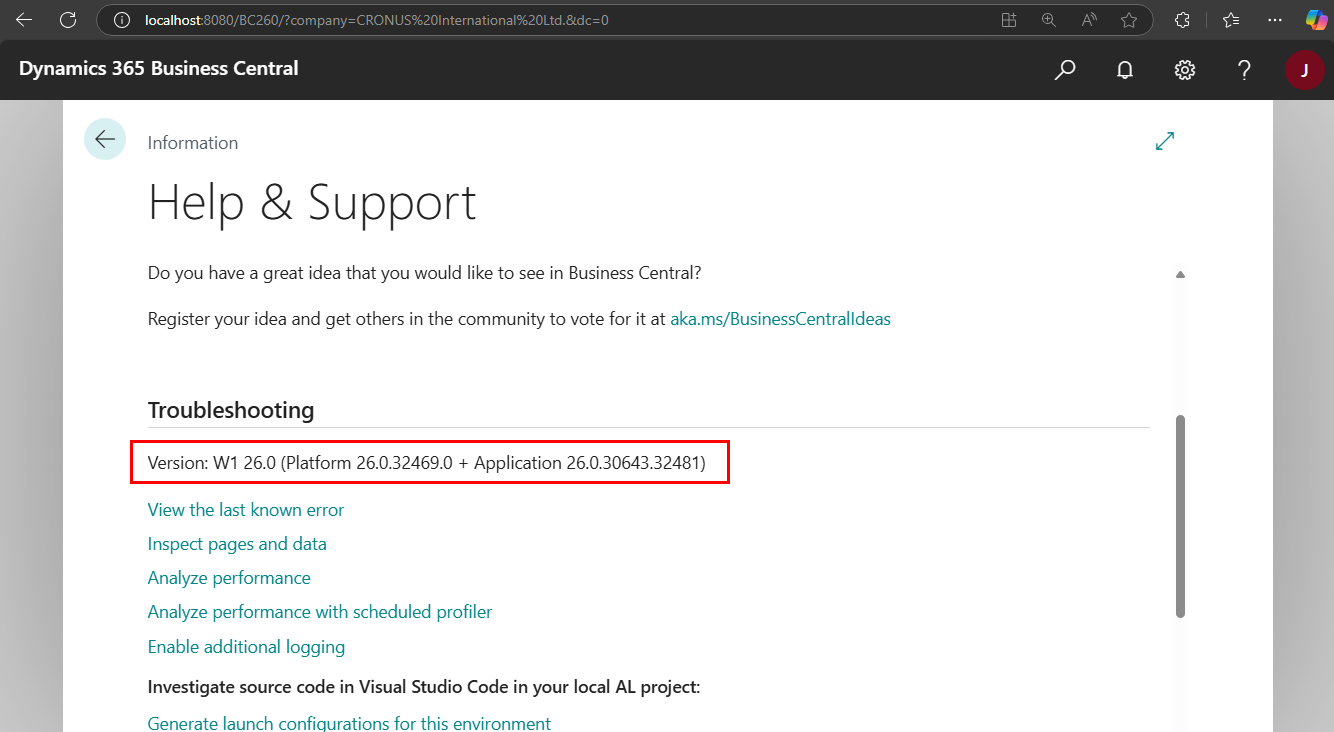Open browser favorites star
The width and height of the screenshot is (1334, 732).
click(x=1130, y=19)
